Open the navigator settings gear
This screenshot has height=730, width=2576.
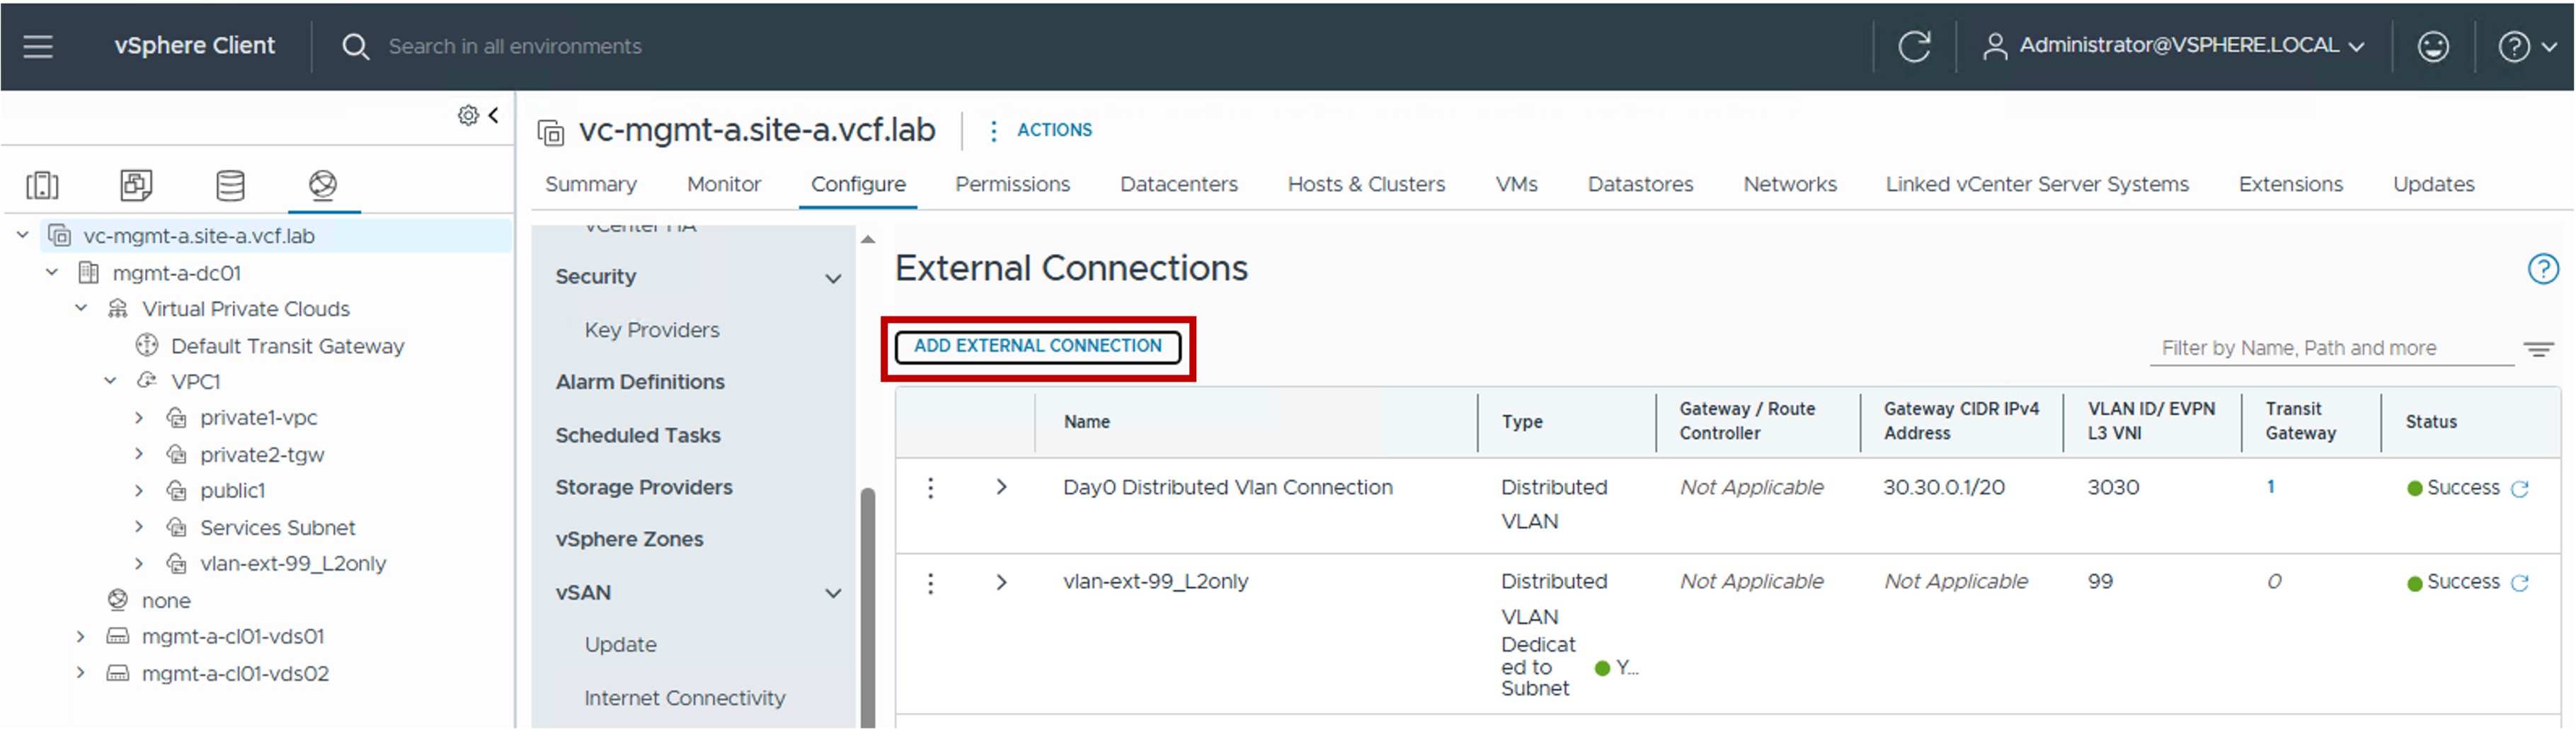[467, 116]
